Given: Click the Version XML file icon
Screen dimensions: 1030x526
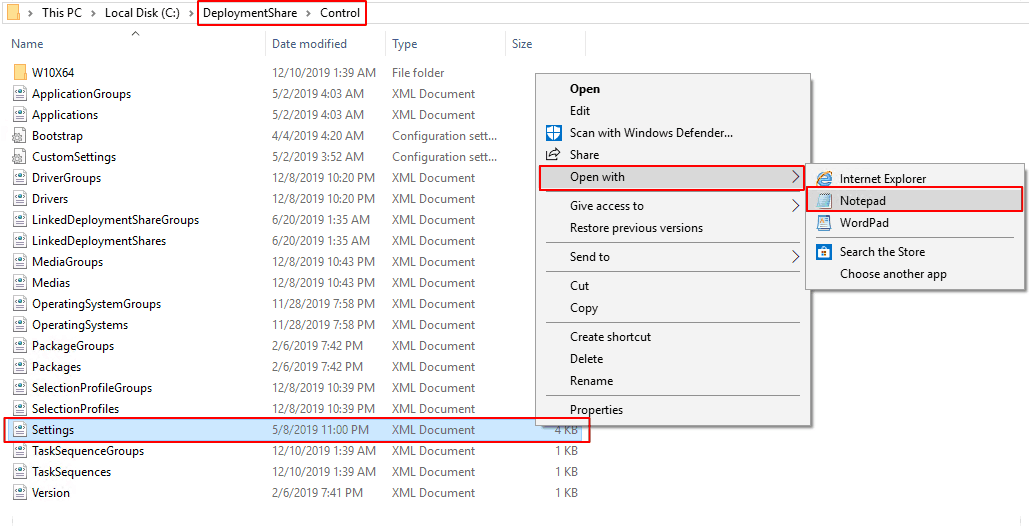Looking at the screenshot, I should (x=20, y=493).
